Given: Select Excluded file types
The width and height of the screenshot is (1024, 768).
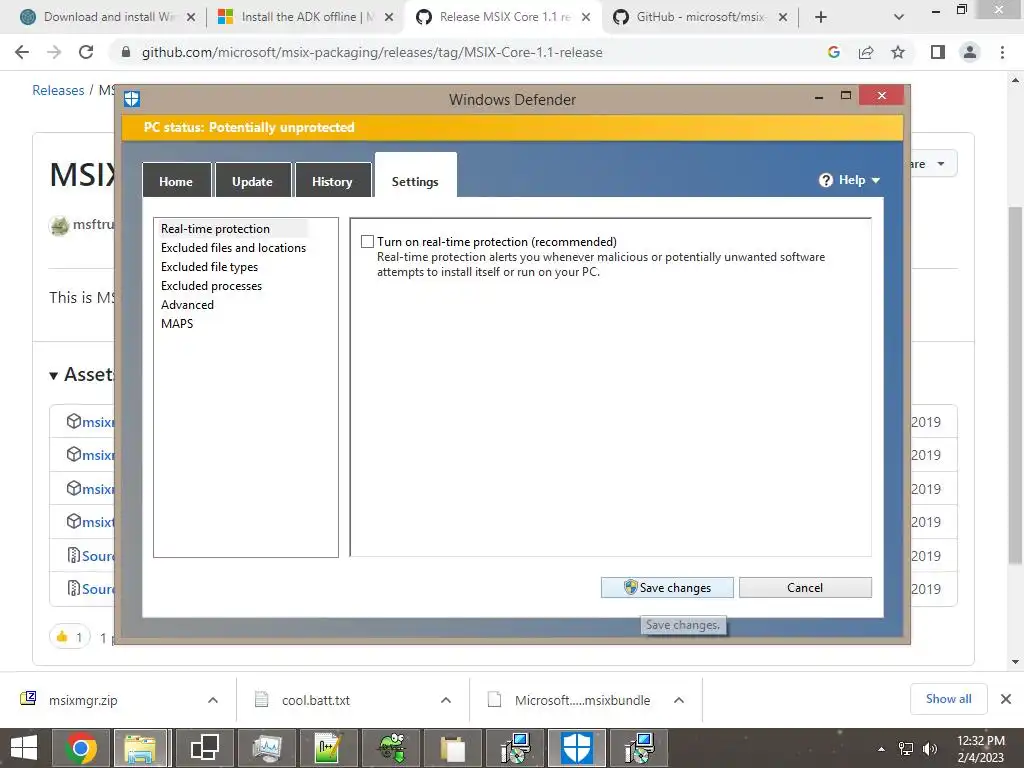Looking at the screenshot, I should (x=209, y=266).
